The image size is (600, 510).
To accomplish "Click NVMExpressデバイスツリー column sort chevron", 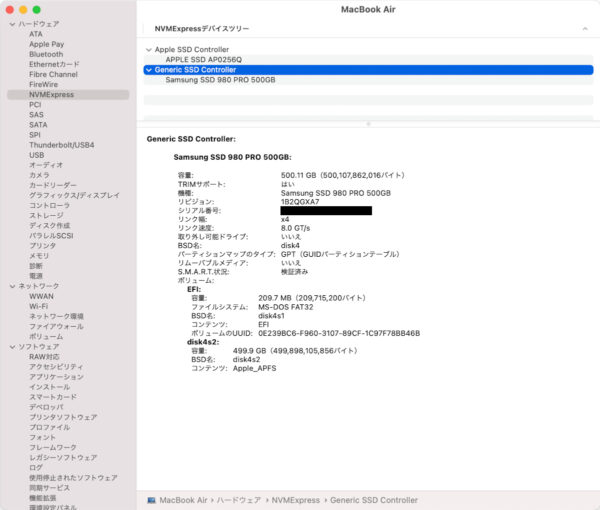I will click(585, 29).
